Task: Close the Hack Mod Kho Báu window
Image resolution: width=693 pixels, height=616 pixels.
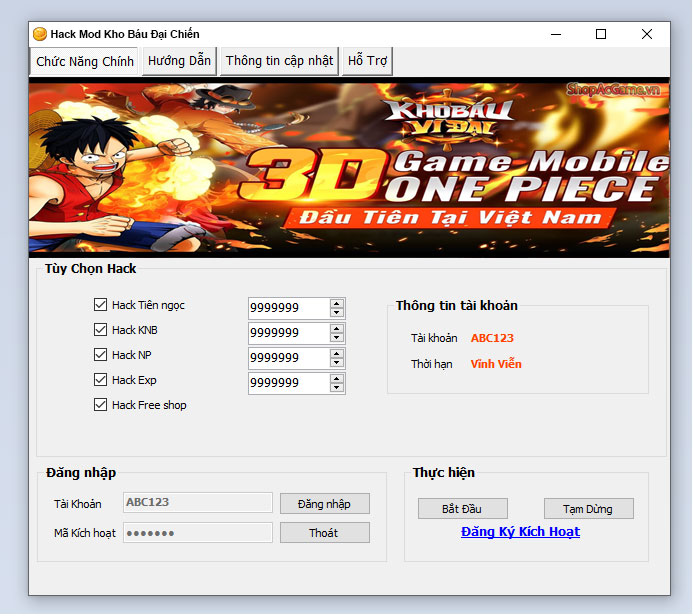Action: tap(647, 34)
